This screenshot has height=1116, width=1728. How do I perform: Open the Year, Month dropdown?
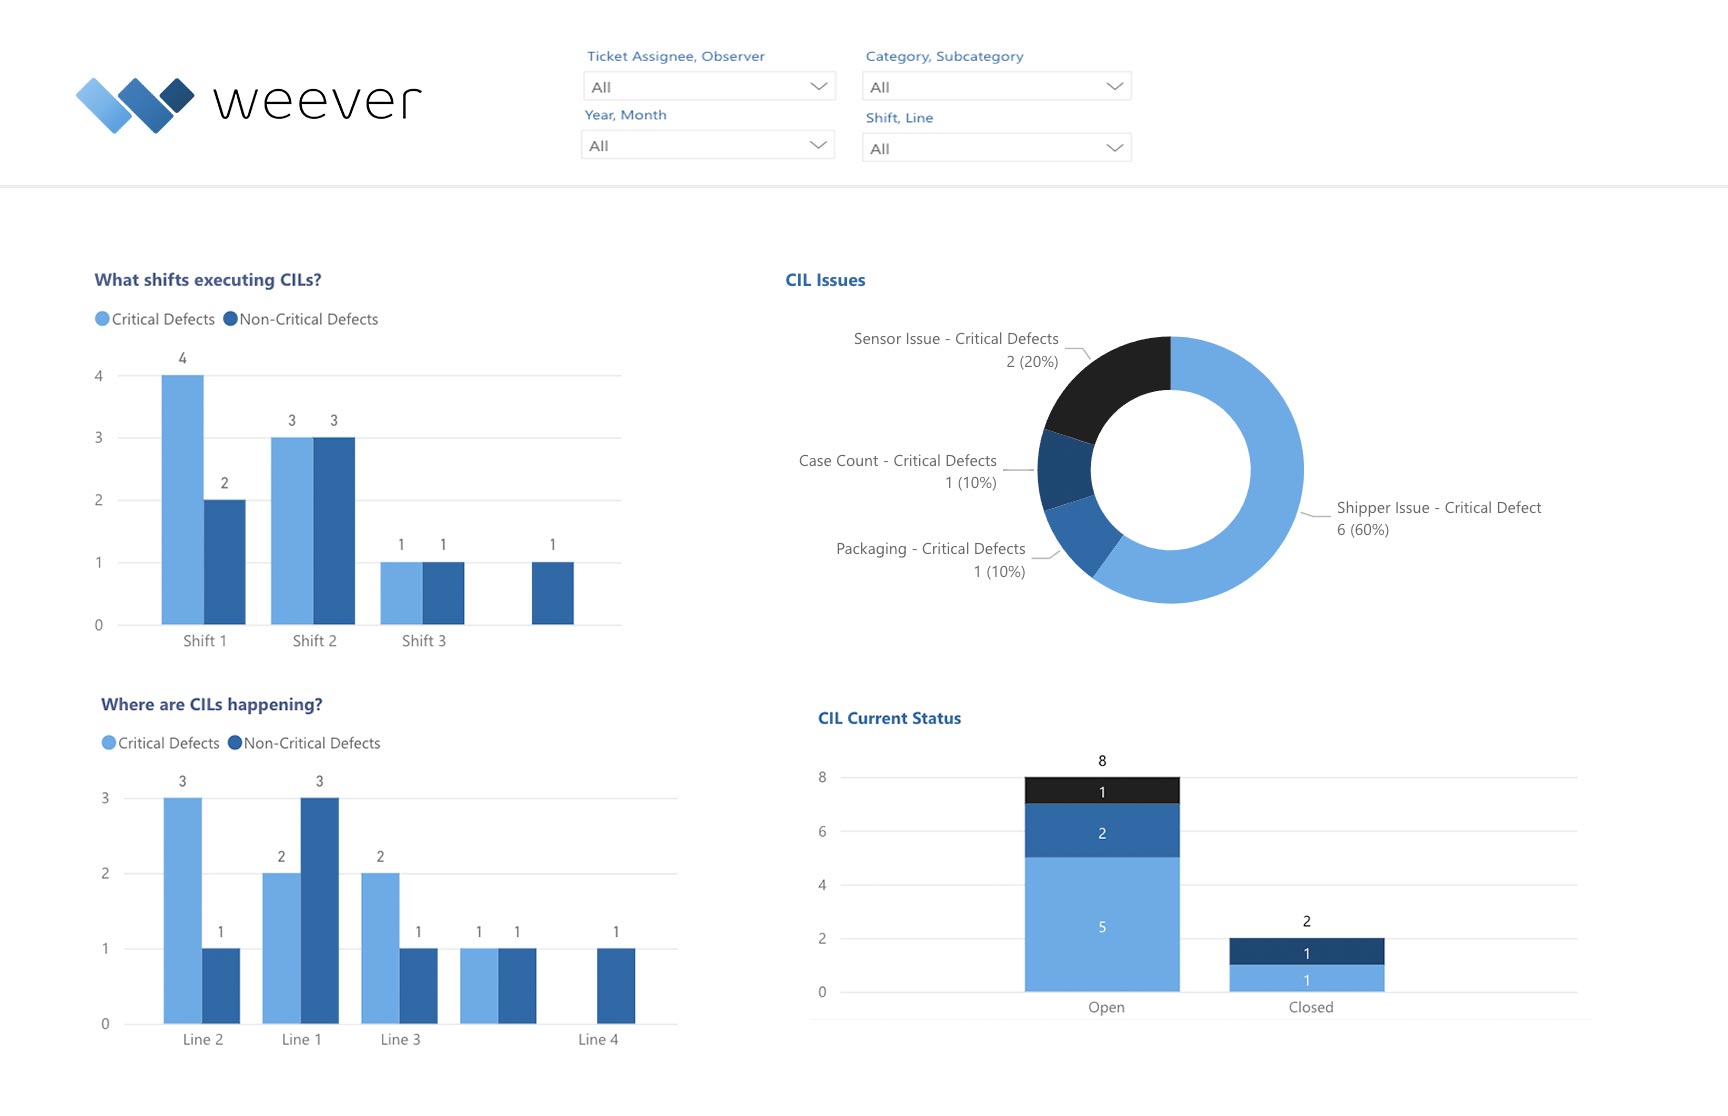pos(707,145)
